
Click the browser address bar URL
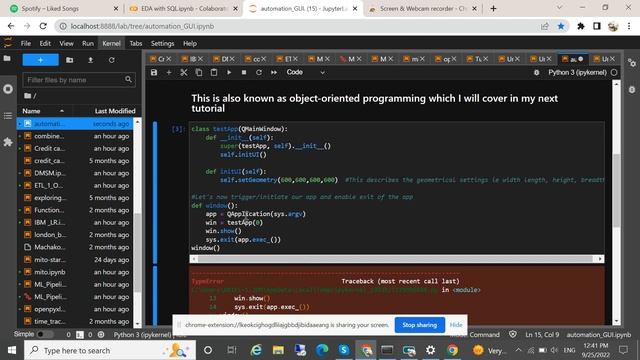[x=142, y=26]
